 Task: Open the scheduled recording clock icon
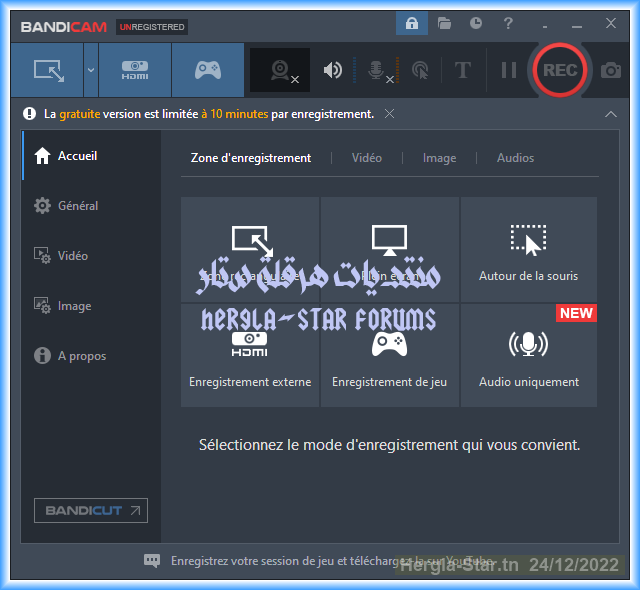(476, 23)
